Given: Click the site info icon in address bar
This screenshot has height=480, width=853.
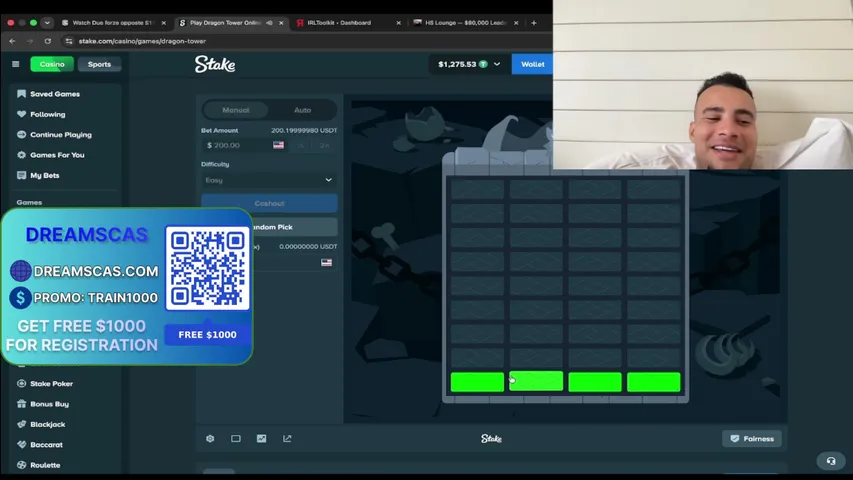Looking at the screenshot, I should (x=69, y=41).
